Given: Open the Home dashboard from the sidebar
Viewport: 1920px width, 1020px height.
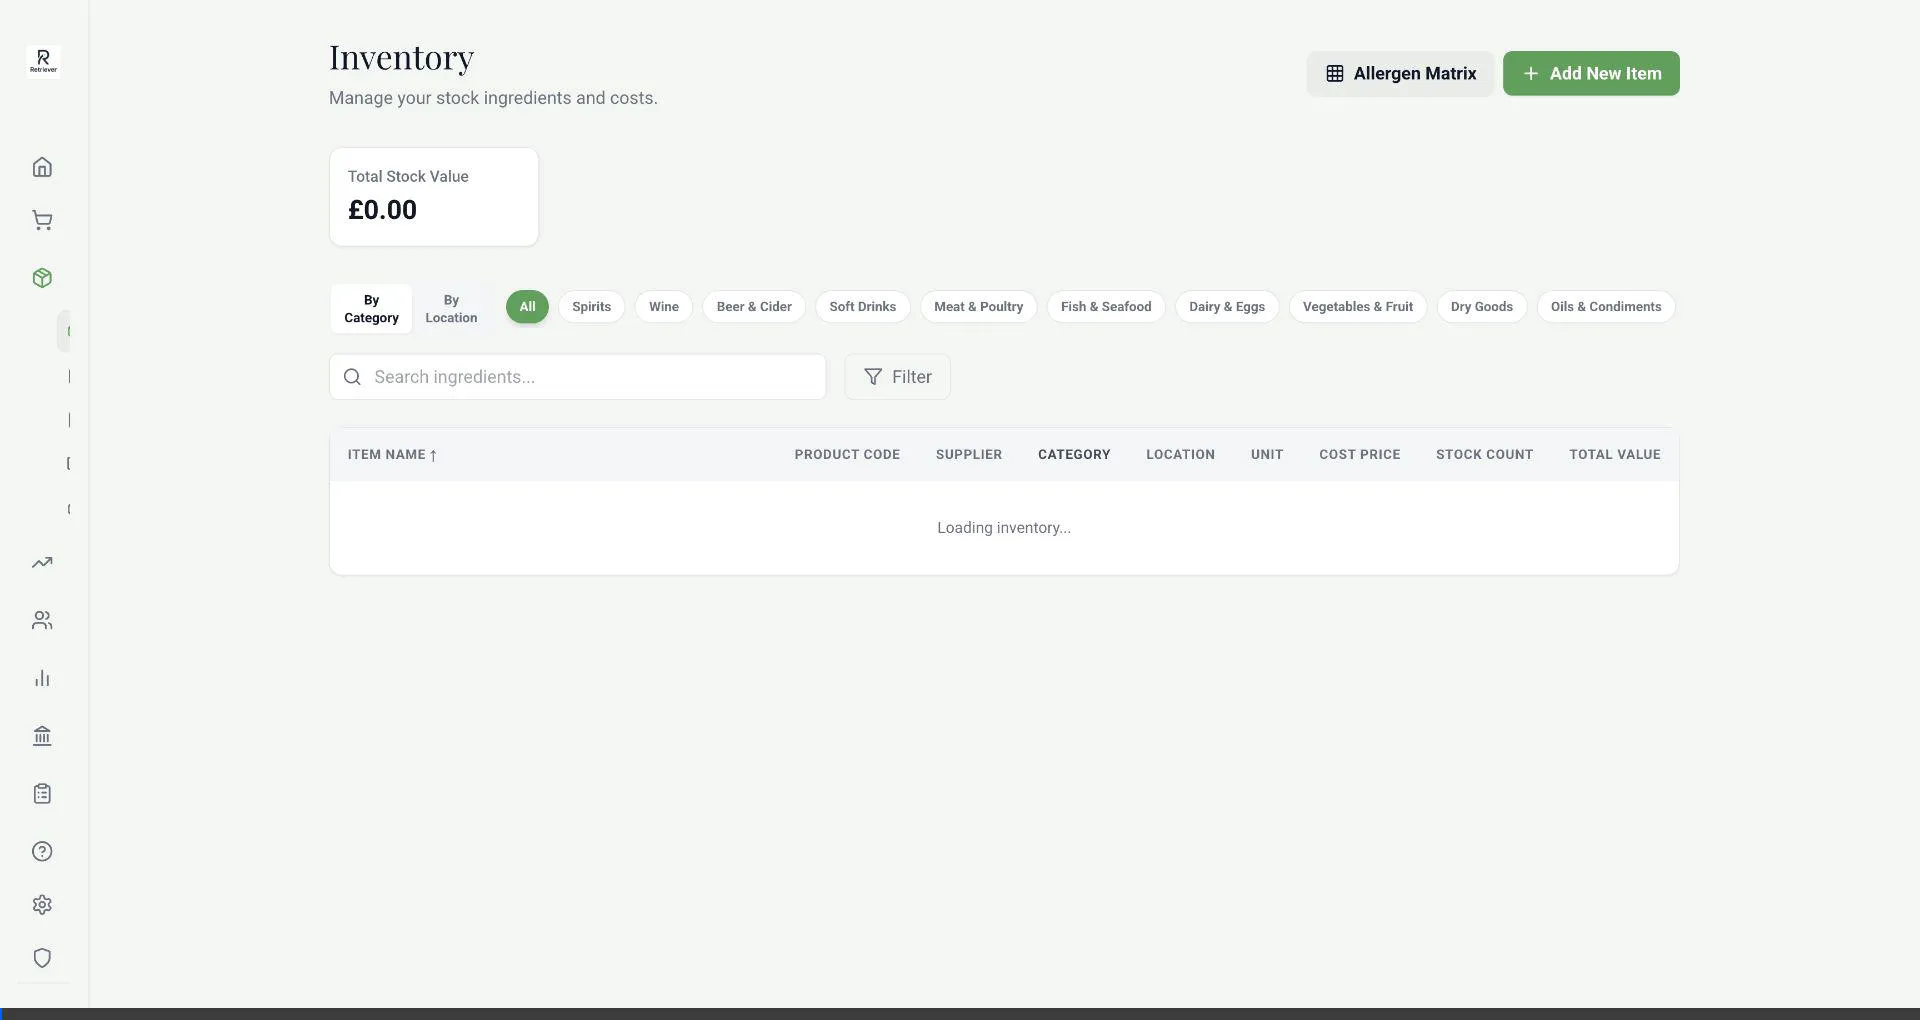Looking at the screenshot, I should click(x=42, y=166).
